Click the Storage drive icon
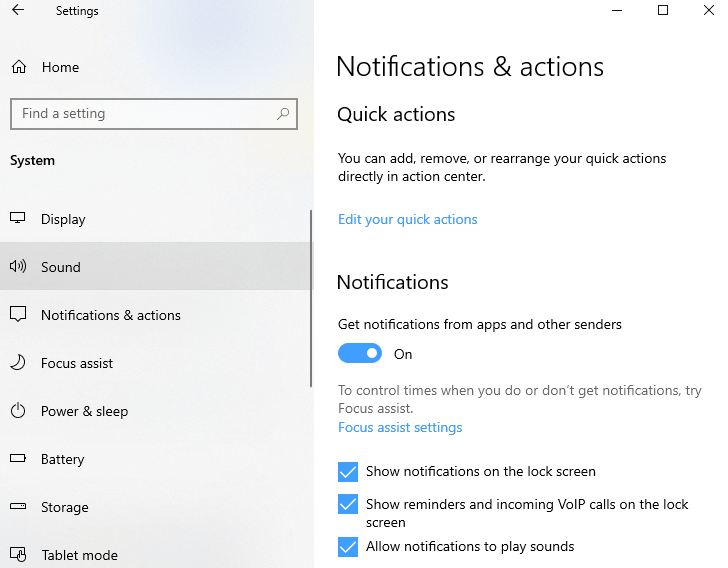This screenshot has width=728, height=568. click(x=18, y=506)
